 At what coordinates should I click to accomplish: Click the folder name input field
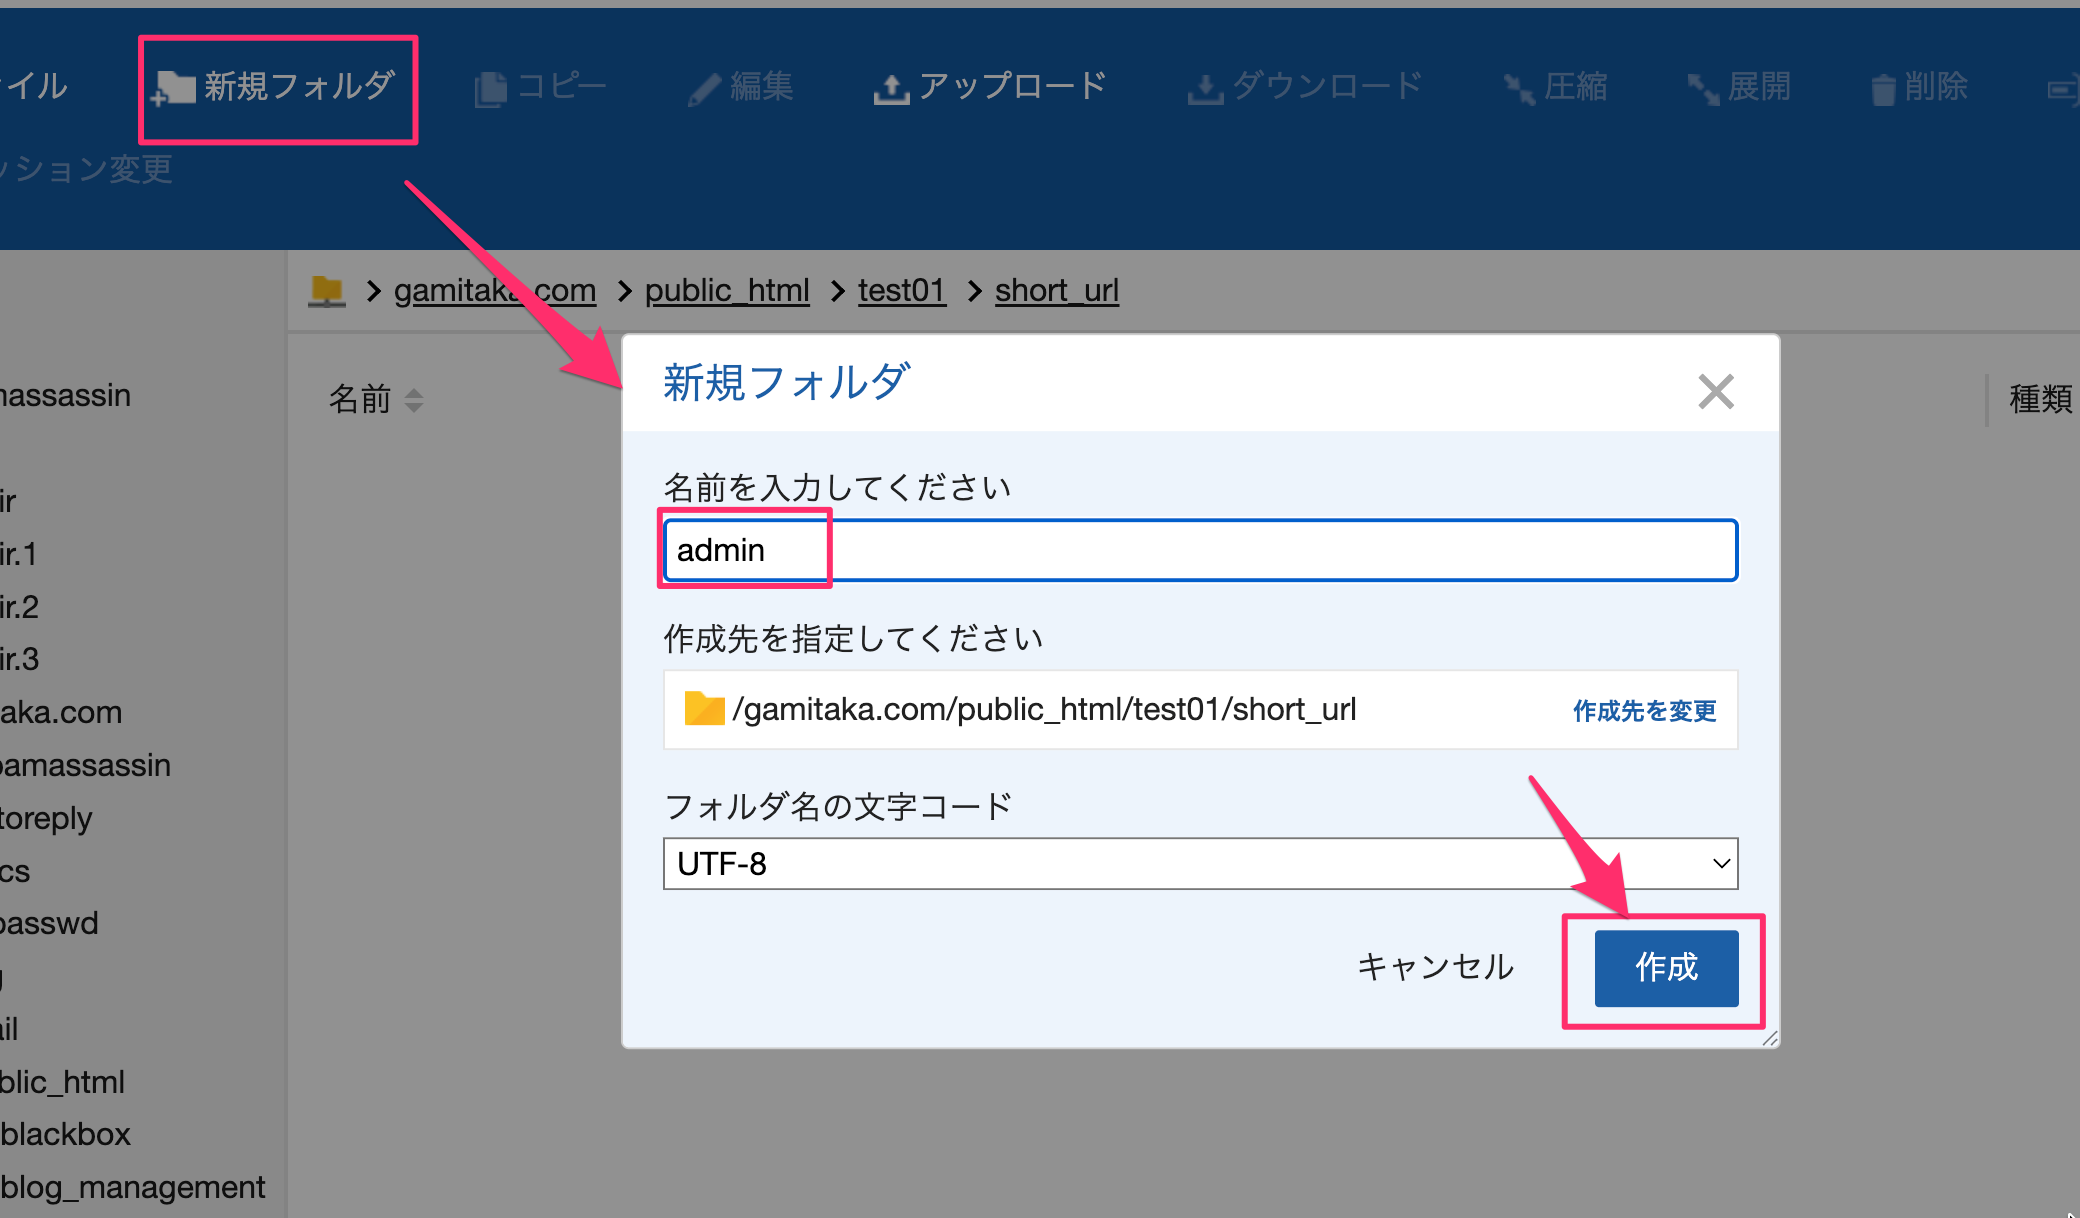(x=1200, y=550)
